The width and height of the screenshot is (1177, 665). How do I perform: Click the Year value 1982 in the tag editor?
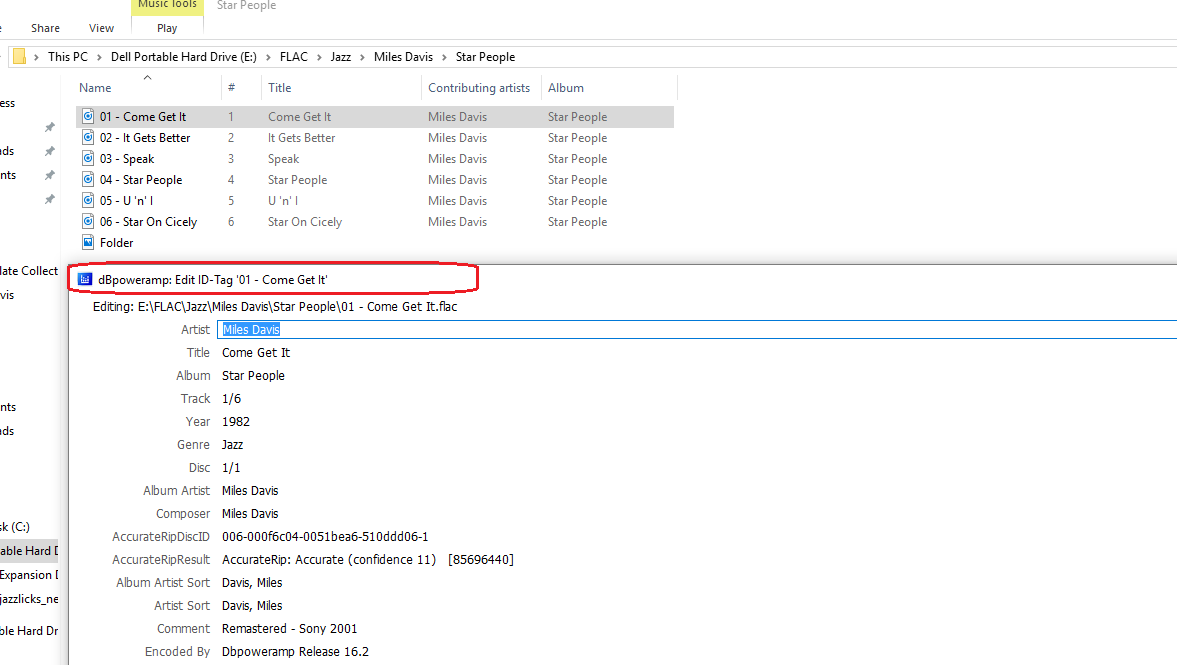pyautogui.click(x=236, y=422)
